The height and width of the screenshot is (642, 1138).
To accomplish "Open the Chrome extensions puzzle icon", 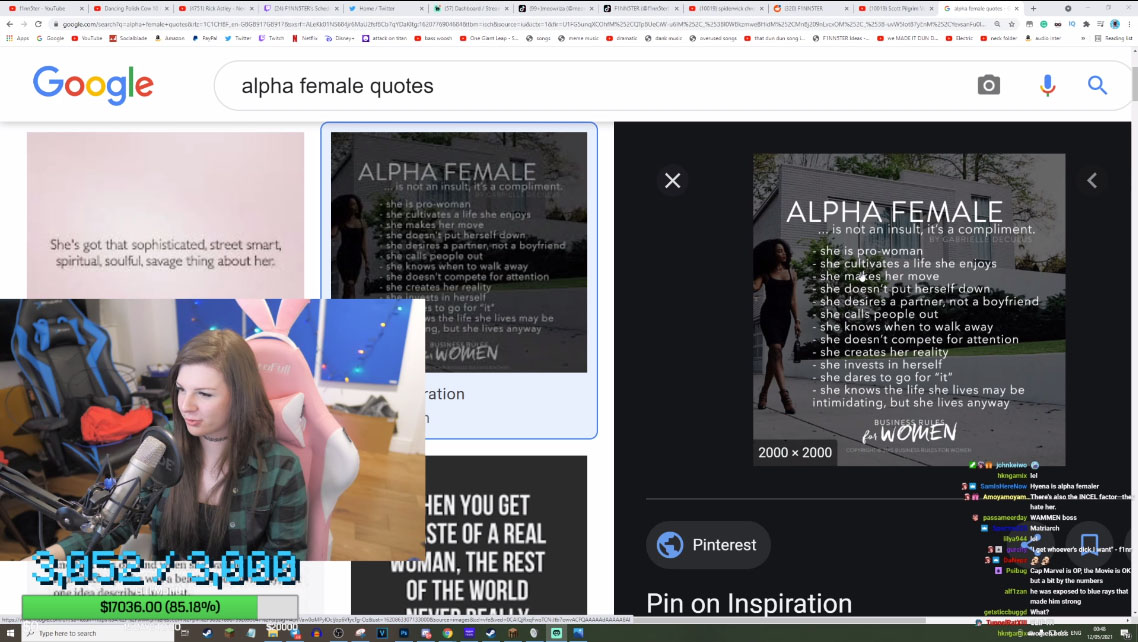I will 1086,24.
